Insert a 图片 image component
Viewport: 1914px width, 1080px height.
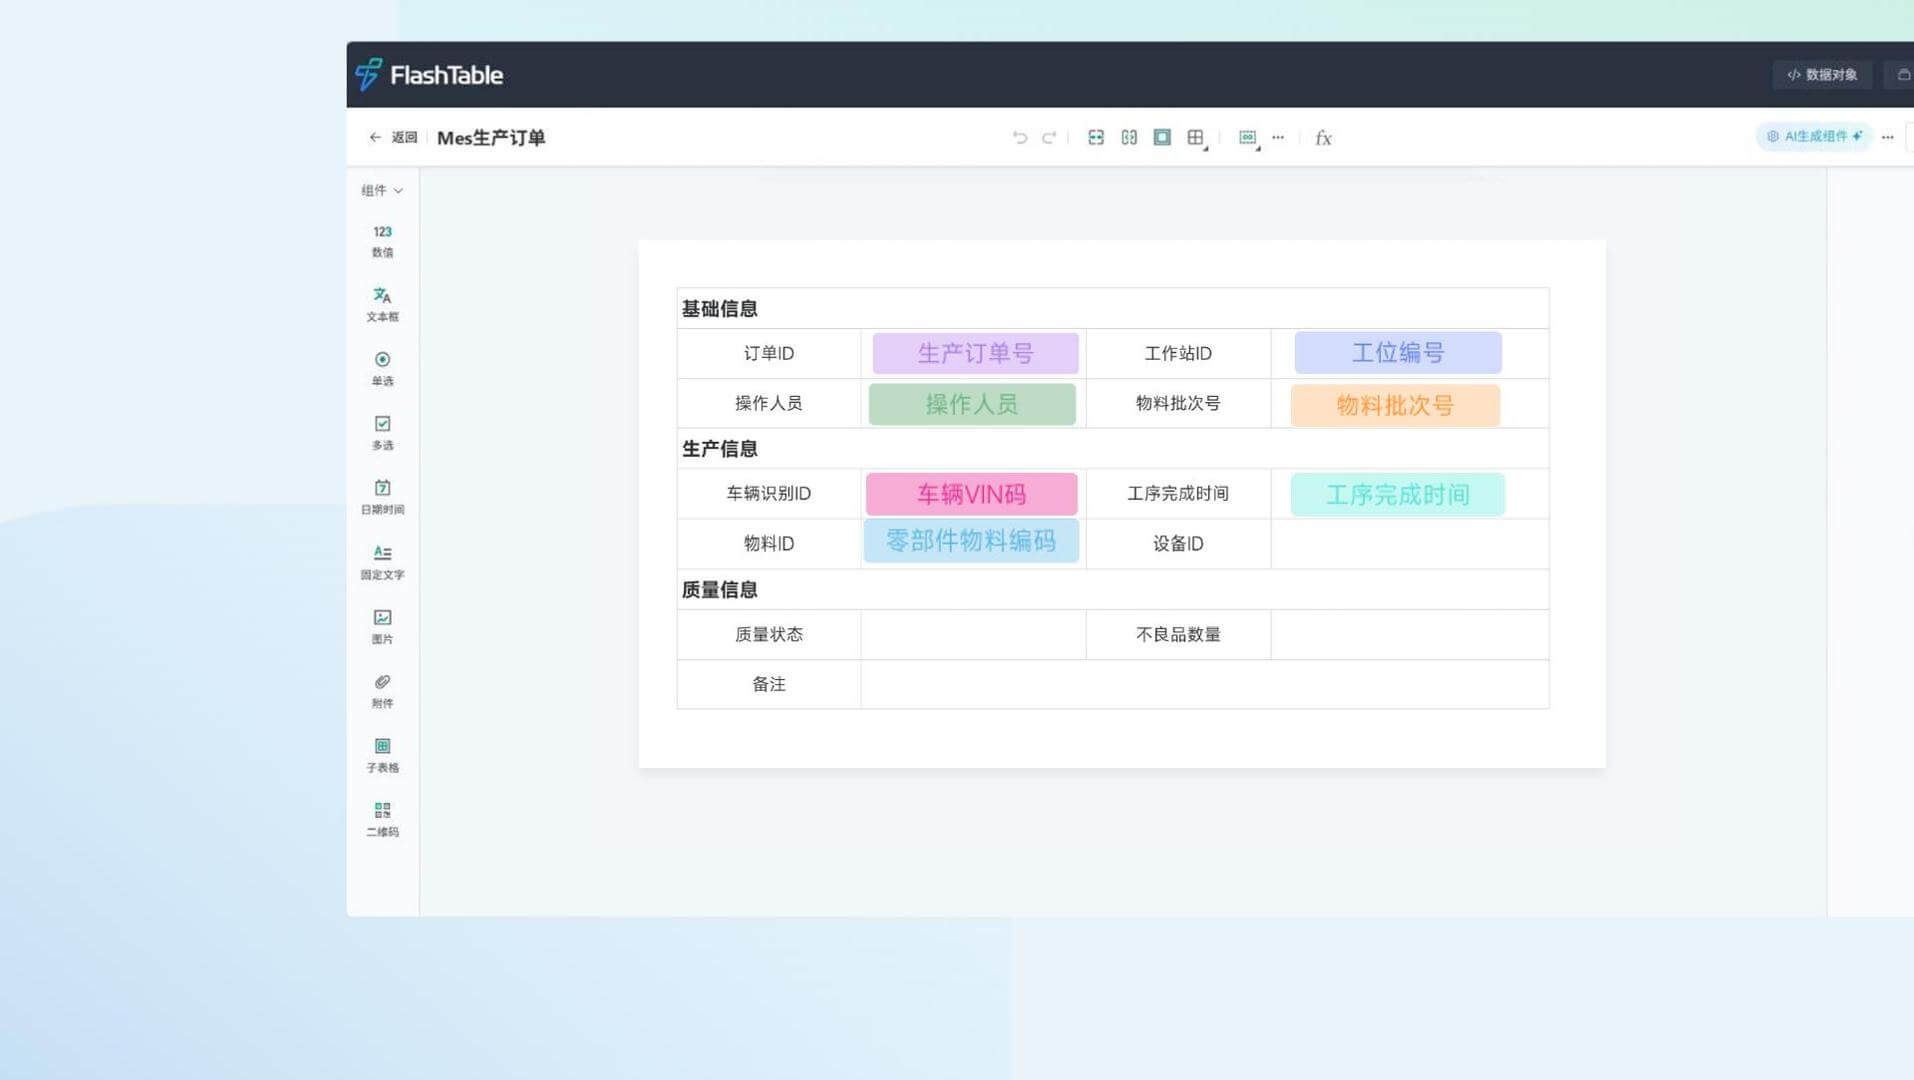[x=381, y=625]
